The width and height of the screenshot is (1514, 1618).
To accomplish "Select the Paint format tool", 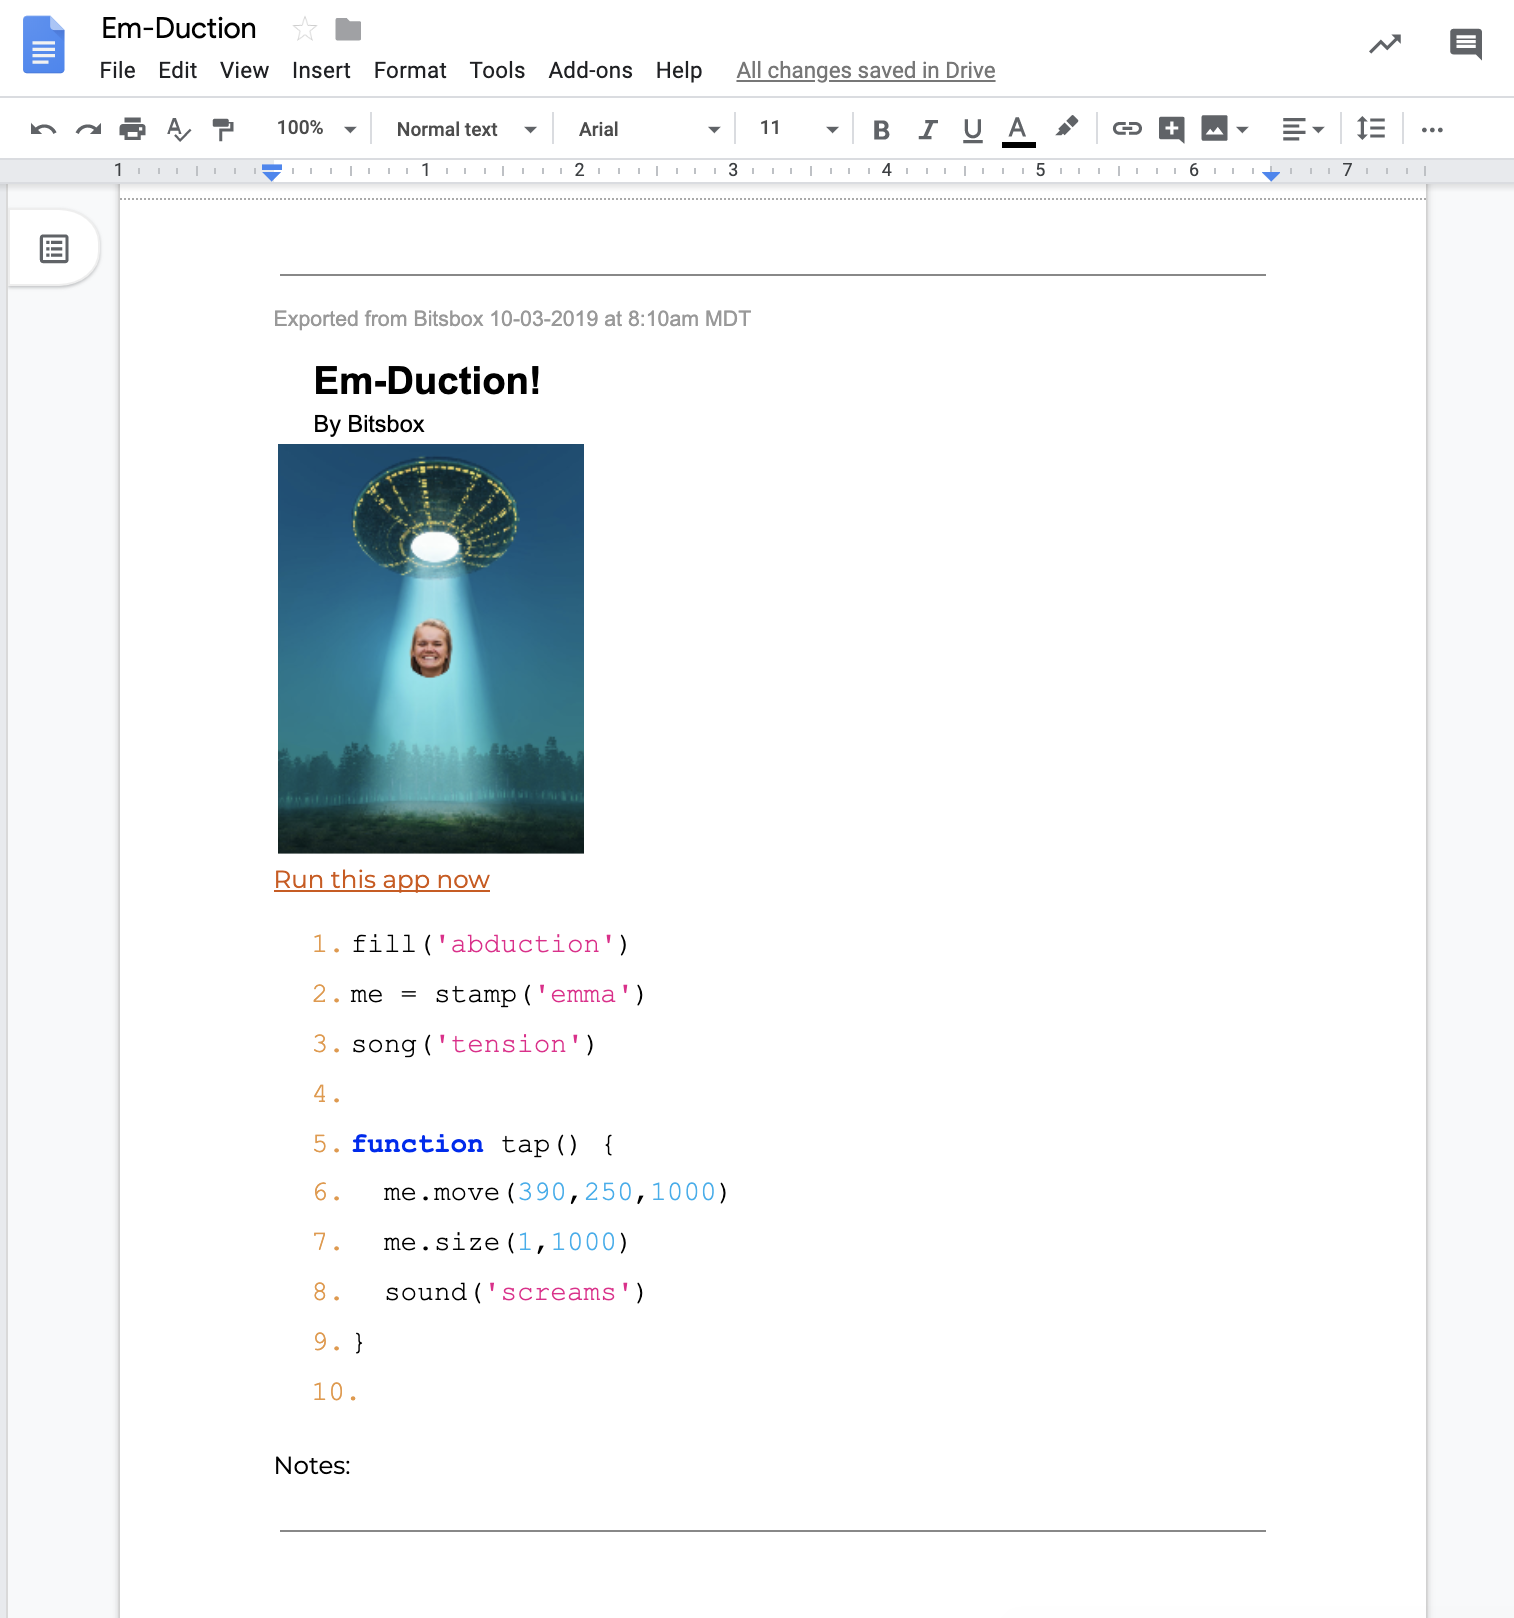I will [223, 129].
